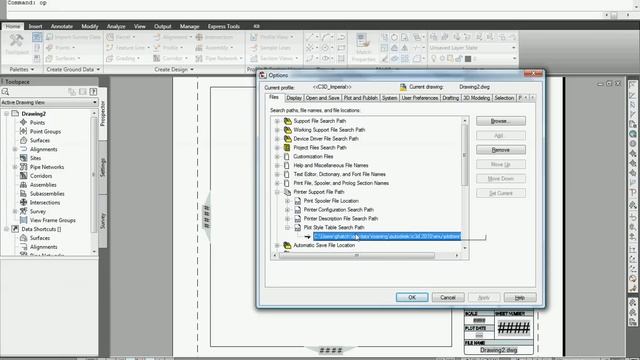Screen dimensions: 640x360
Task: Expand Support File Search Path node
Action: [277, 121]
